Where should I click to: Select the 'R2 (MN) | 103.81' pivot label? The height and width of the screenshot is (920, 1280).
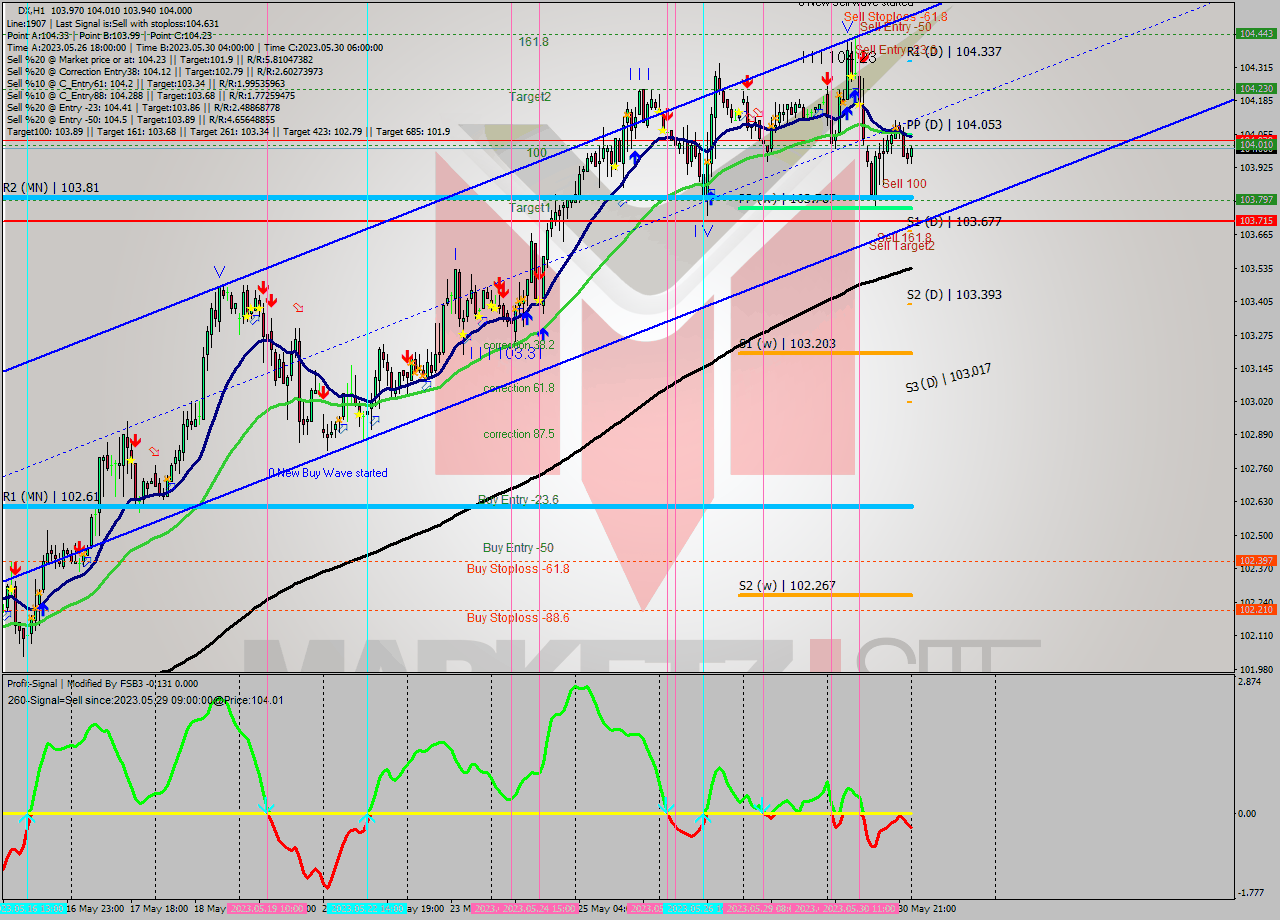(50, 187)
